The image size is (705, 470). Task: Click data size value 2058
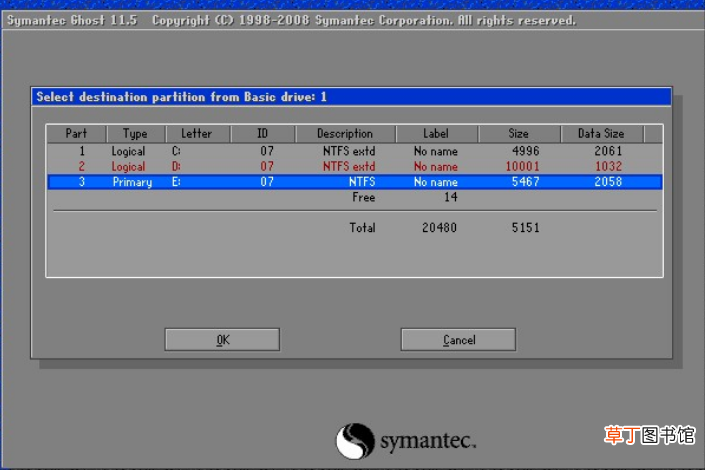click(608, 182)
